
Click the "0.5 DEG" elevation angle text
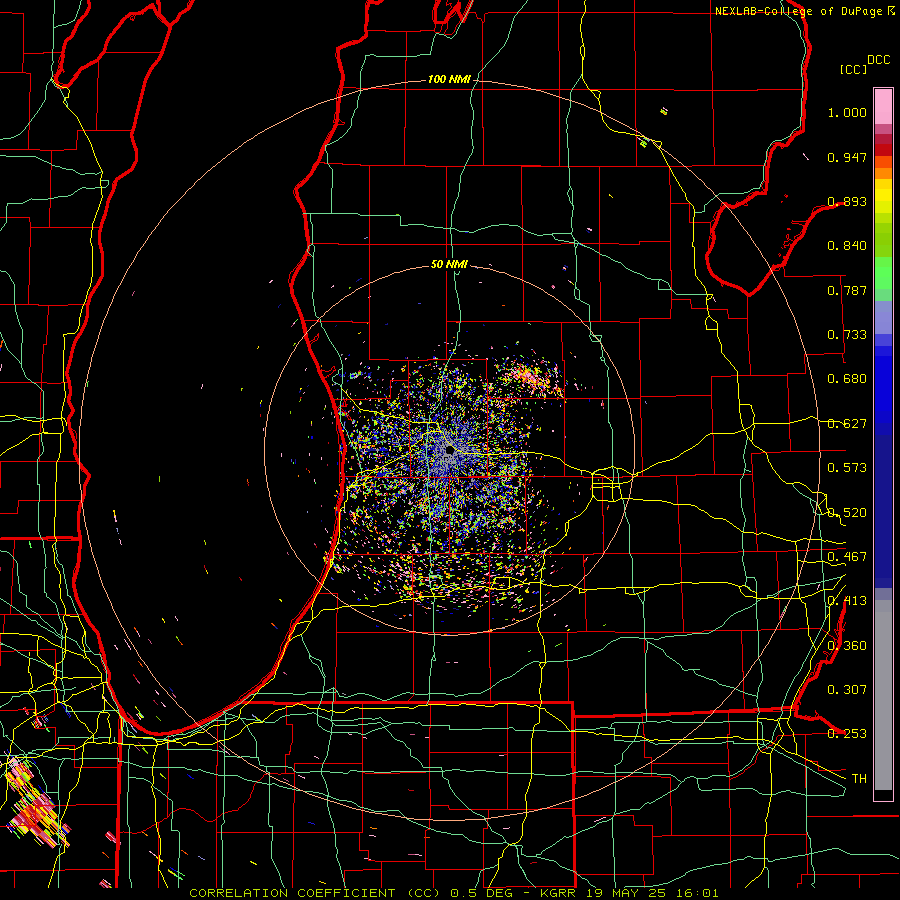click(480, 893)
